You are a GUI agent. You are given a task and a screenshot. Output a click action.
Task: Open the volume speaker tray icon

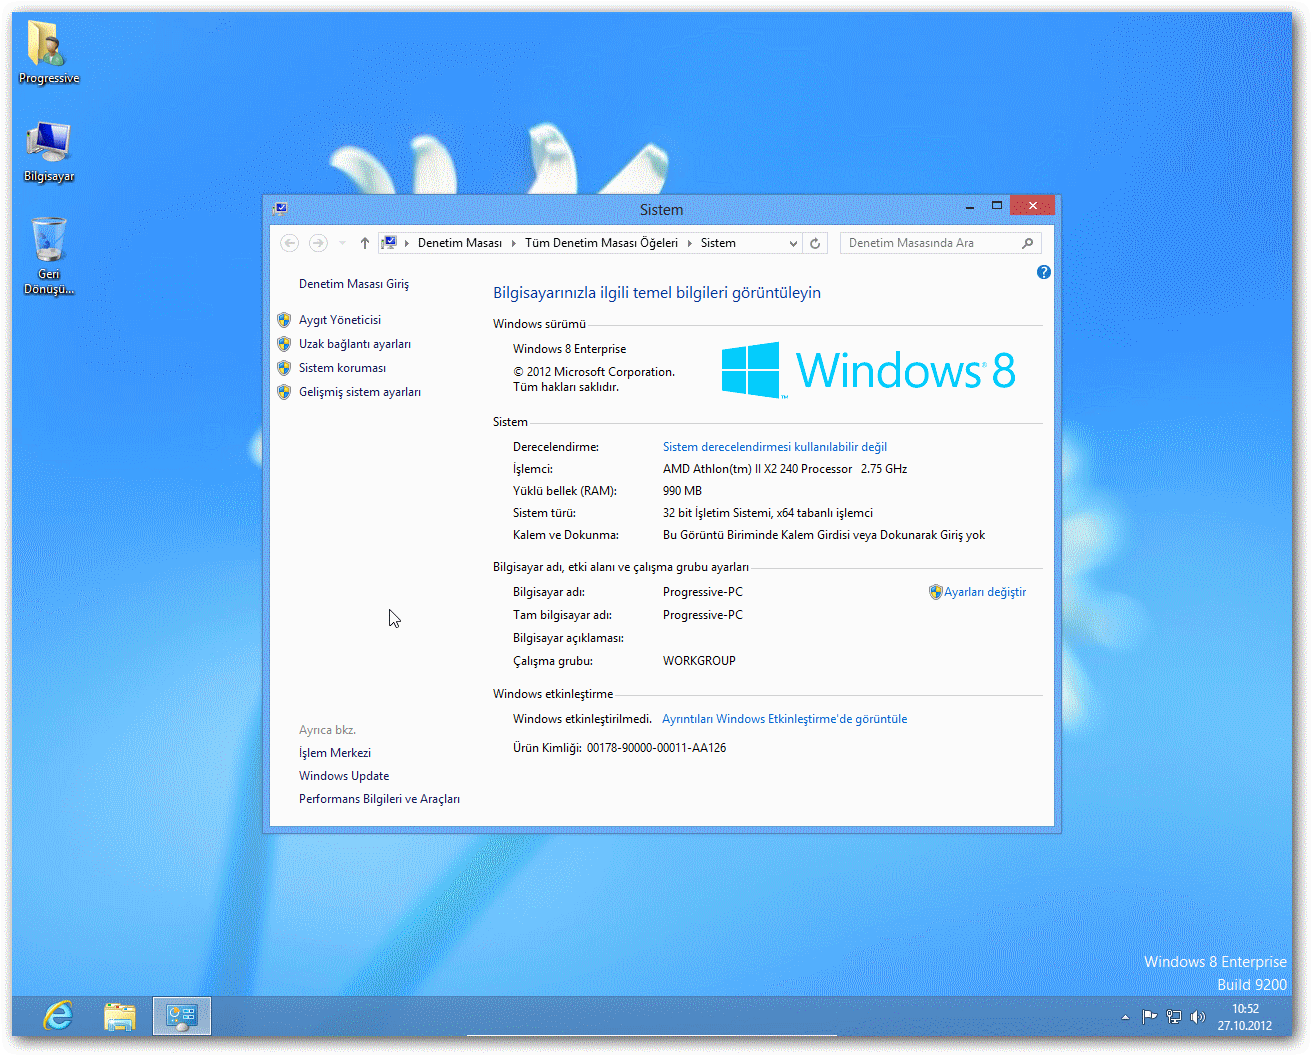[1198, 1017]
